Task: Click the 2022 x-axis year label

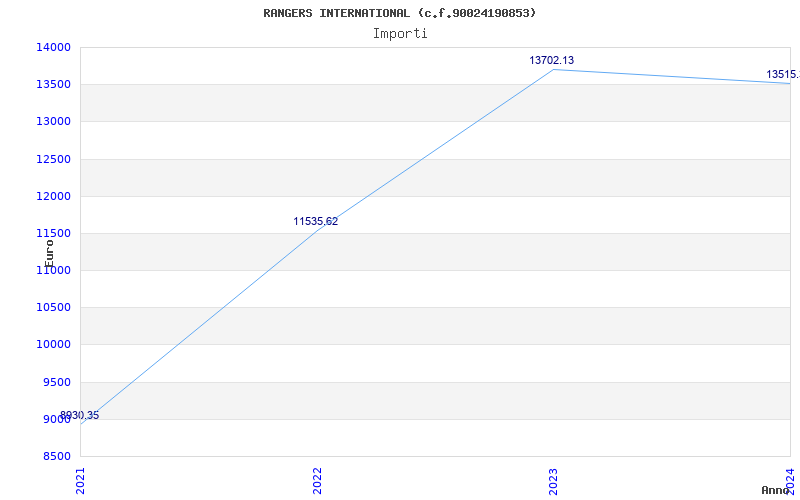Action: (x=318, y=479)
